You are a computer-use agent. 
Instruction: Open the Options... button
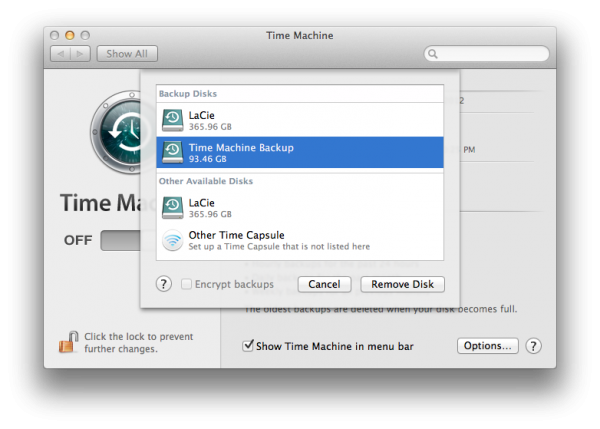487,346
